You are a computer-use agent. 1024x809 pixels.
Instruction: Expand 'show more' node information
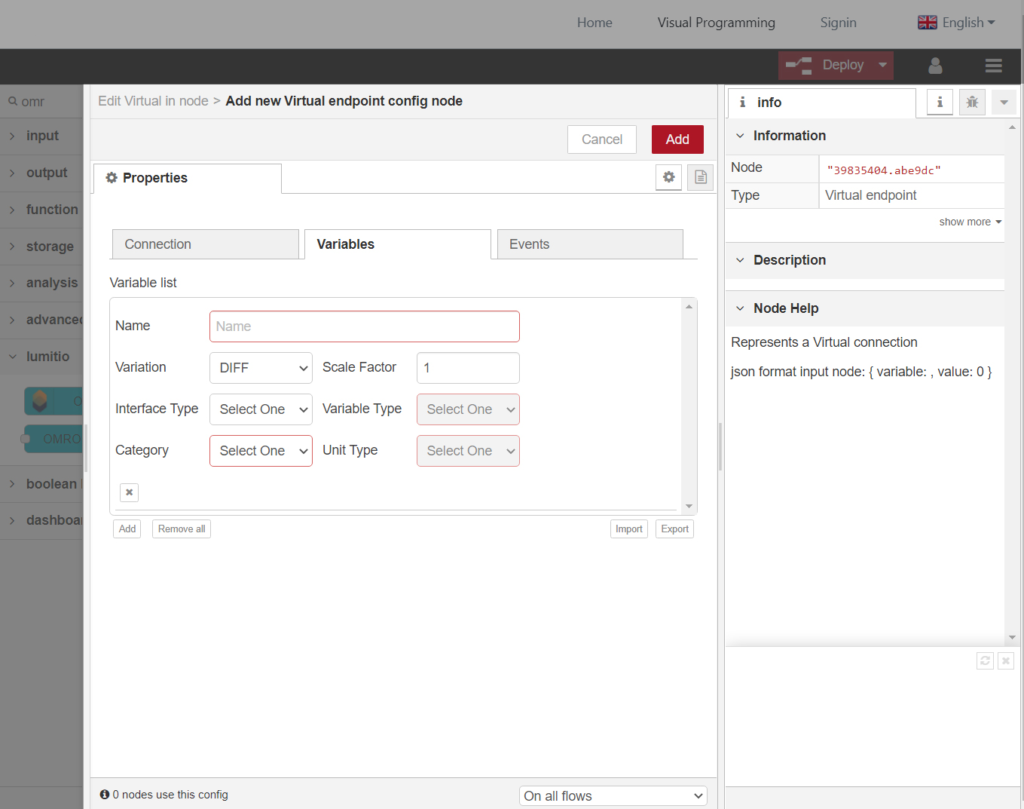(970, 222)
